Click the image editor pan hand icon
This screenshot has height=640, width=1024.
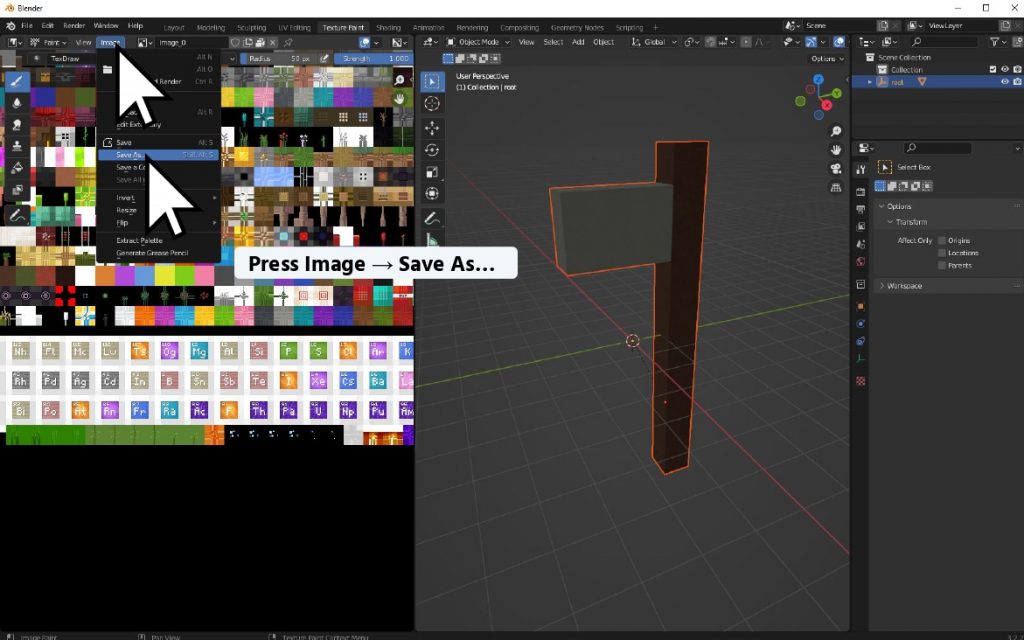pyautogui.click(x=399, y=99)
